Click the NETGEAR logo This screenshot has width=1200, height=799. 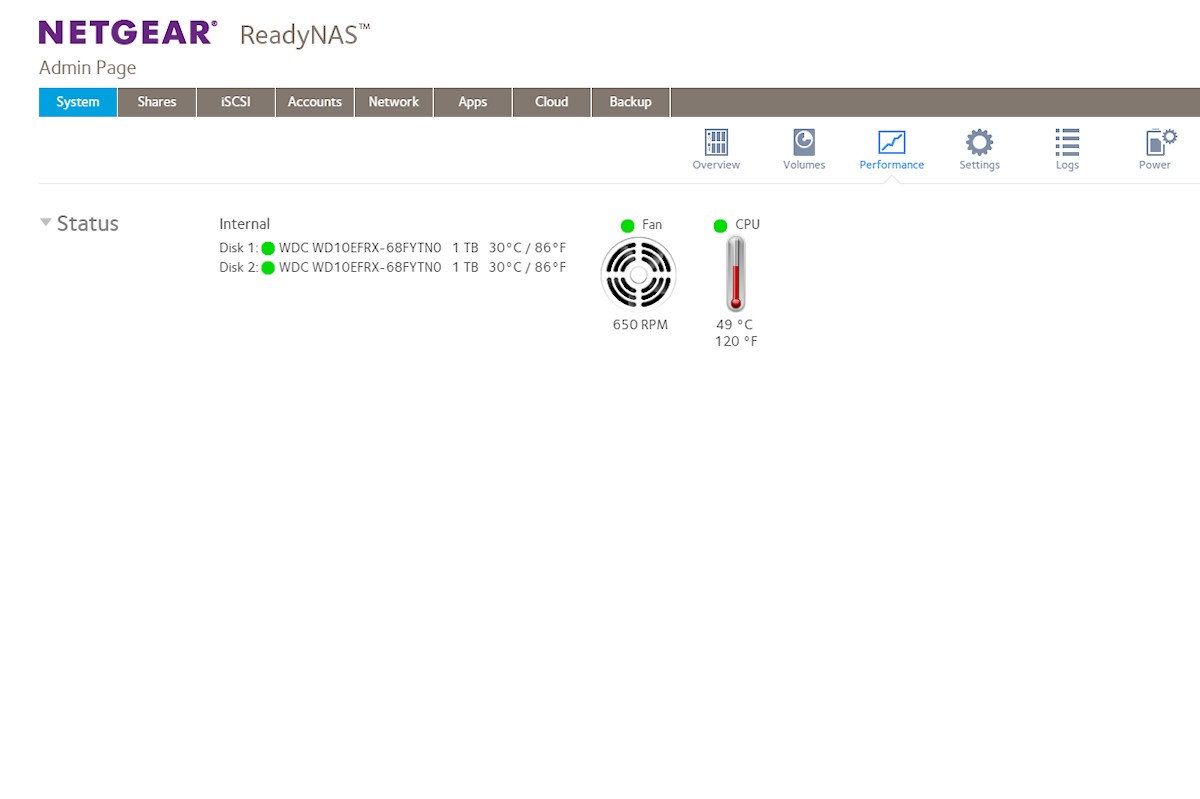point(127,33)
